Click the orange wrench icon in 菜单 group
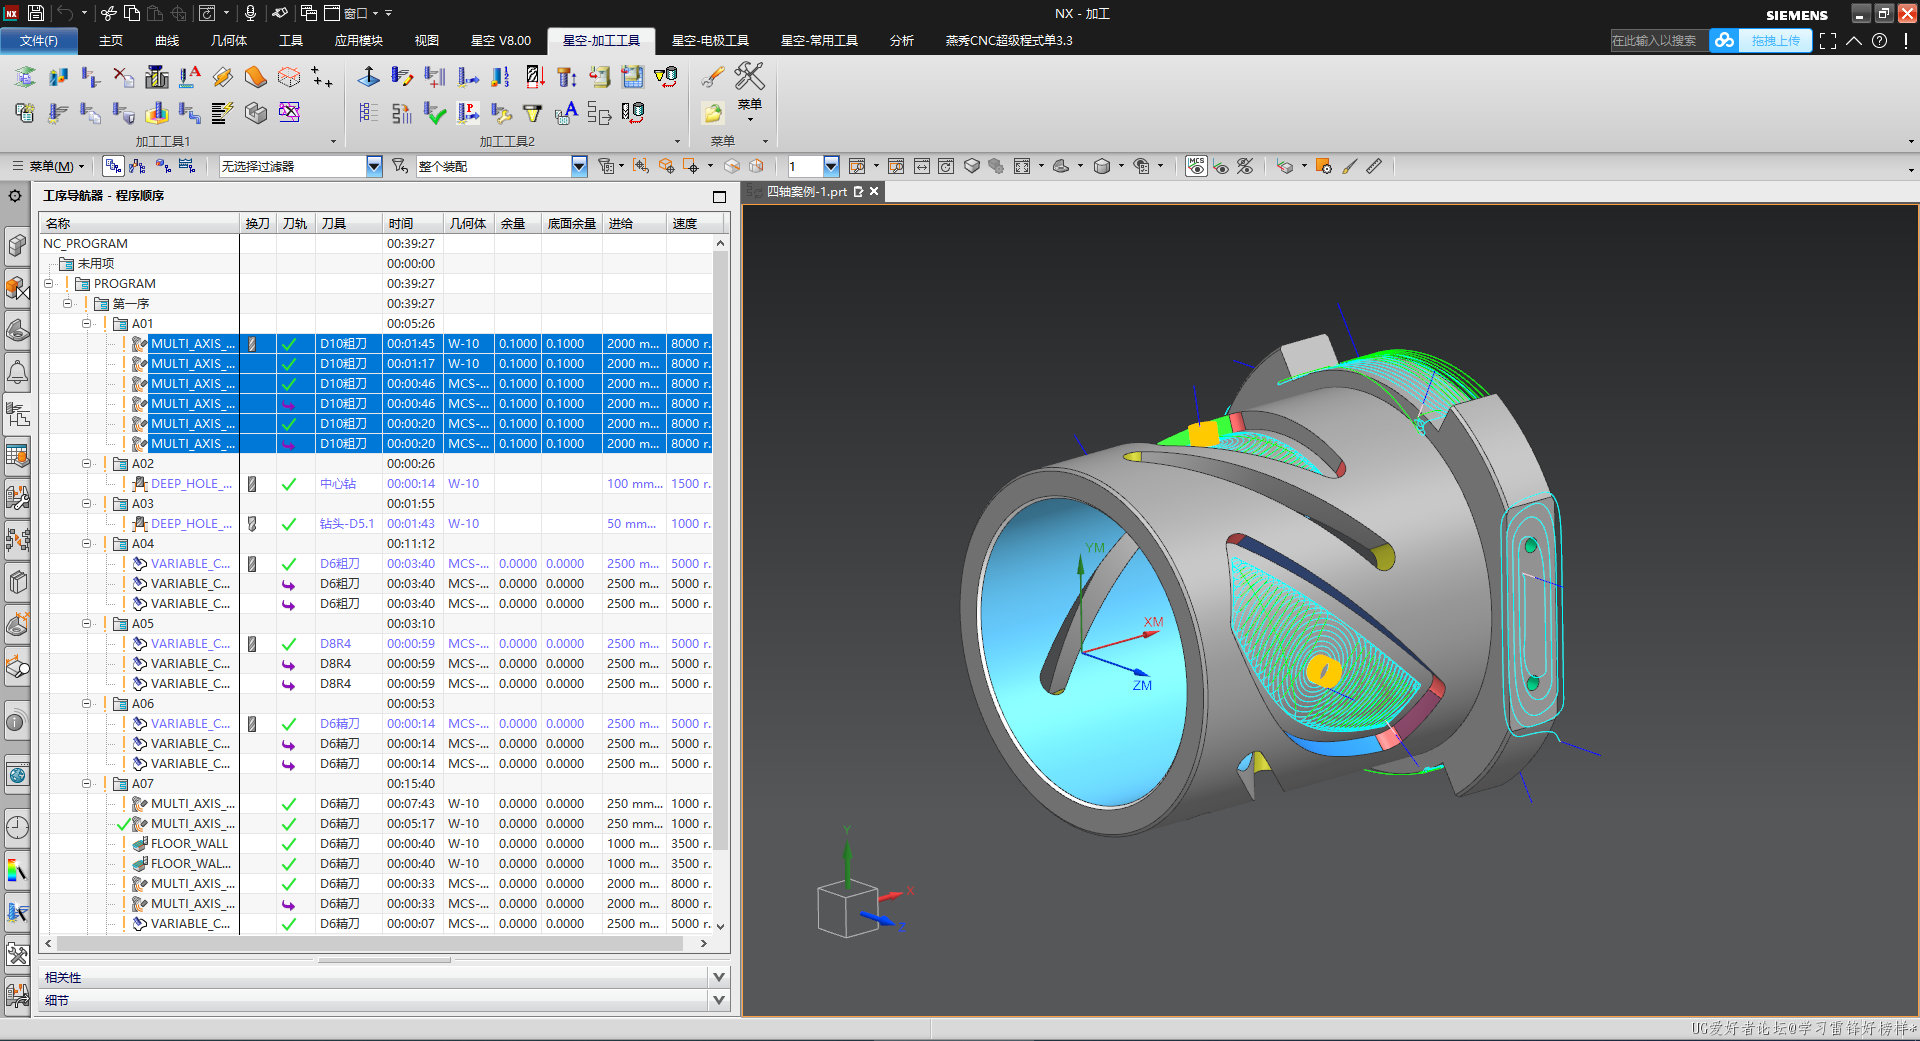The image size is (1920, 1041). (712, 77)
